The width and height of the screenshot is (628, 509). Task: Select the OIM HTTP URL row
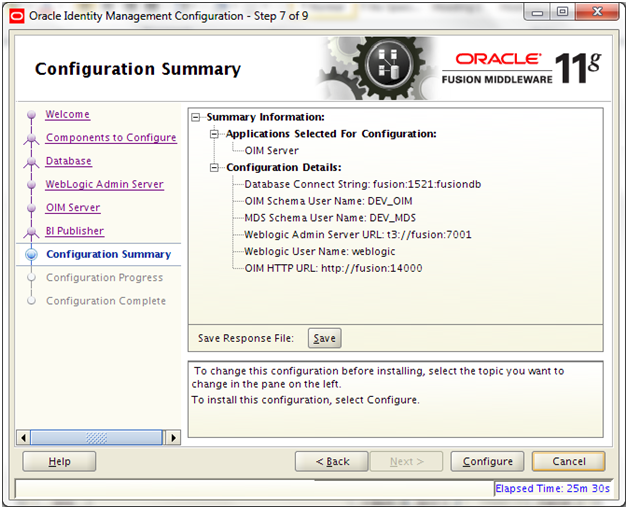tap(333, 268)
